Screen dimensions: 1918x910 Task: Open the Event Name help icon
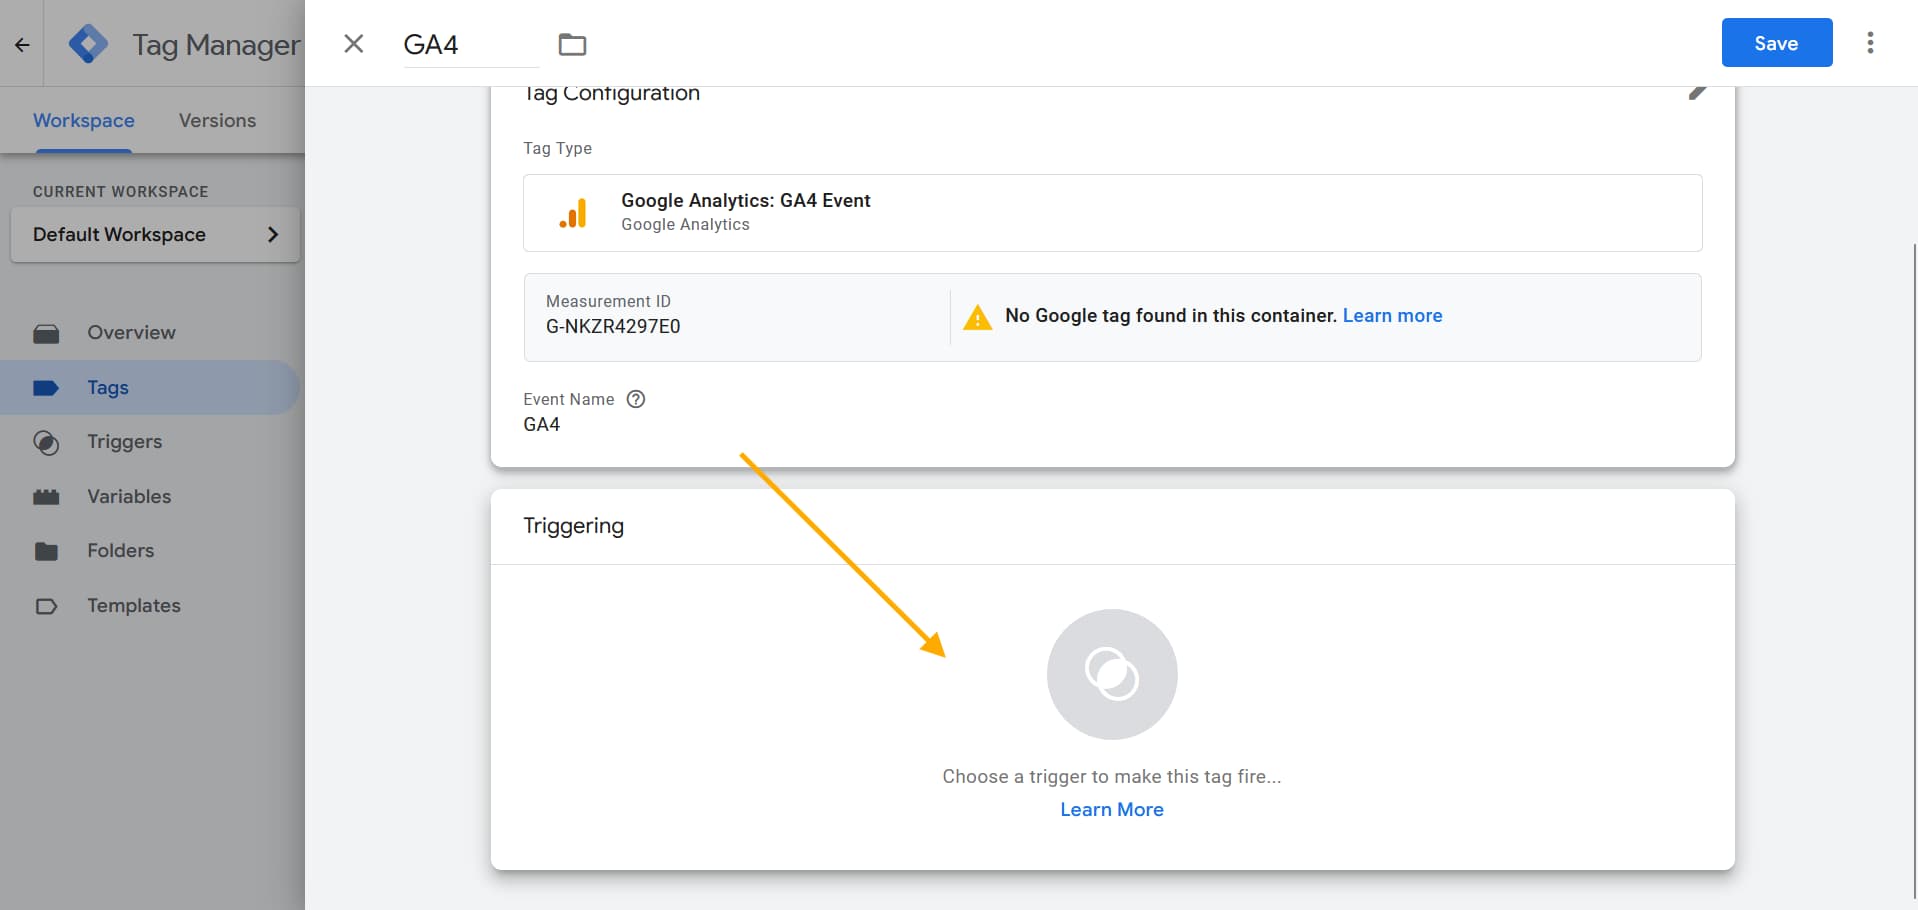(636, 399)
